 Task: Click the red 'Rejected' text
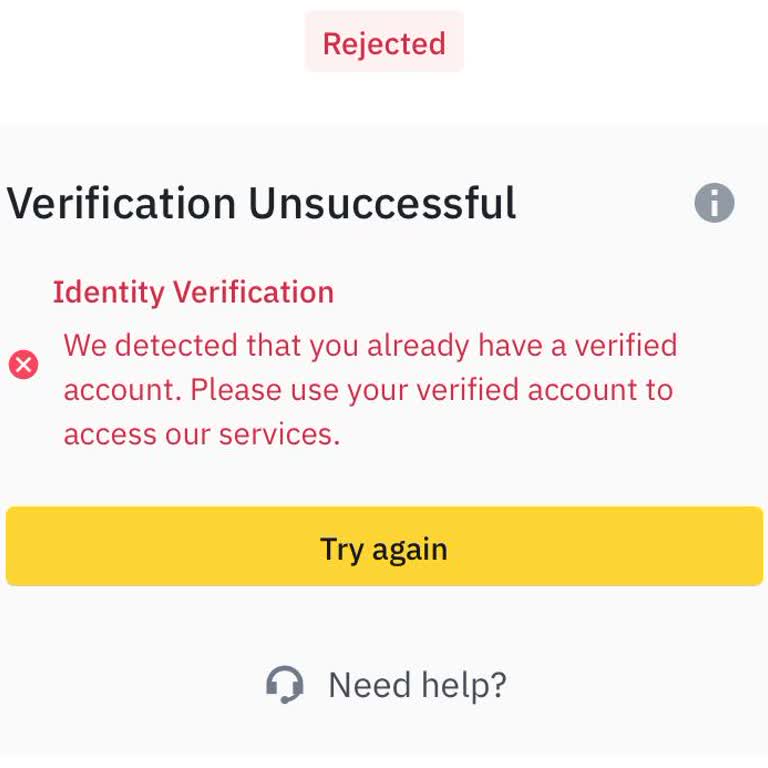click(384, 43)
